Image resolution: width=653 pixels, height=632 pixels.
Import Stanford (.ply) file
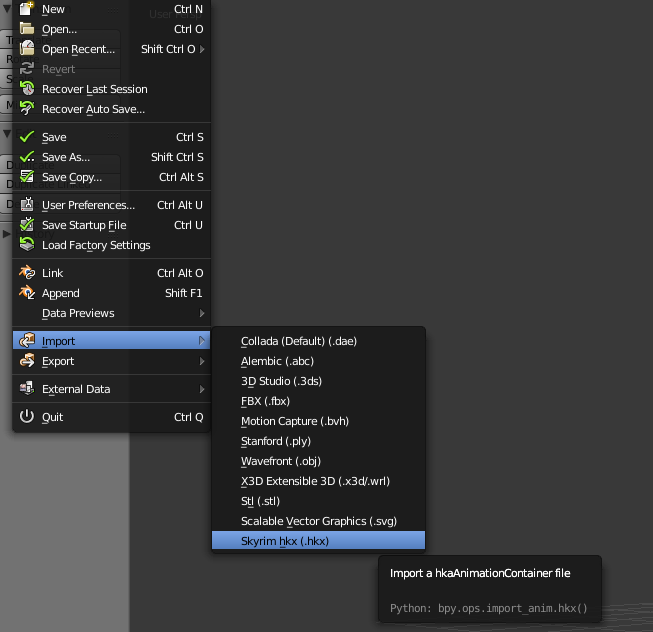[319, 441]
